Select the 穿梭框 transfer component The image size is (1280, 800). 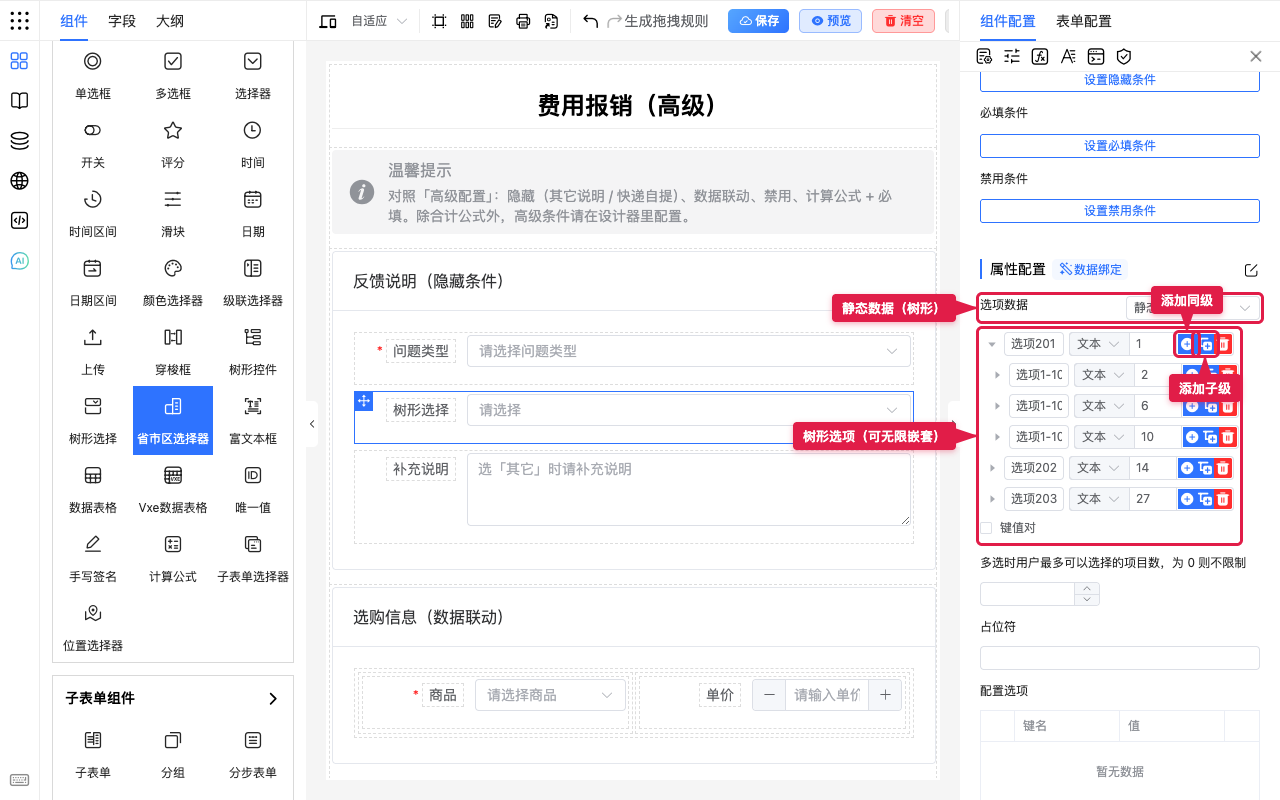[x=173, y=351]
